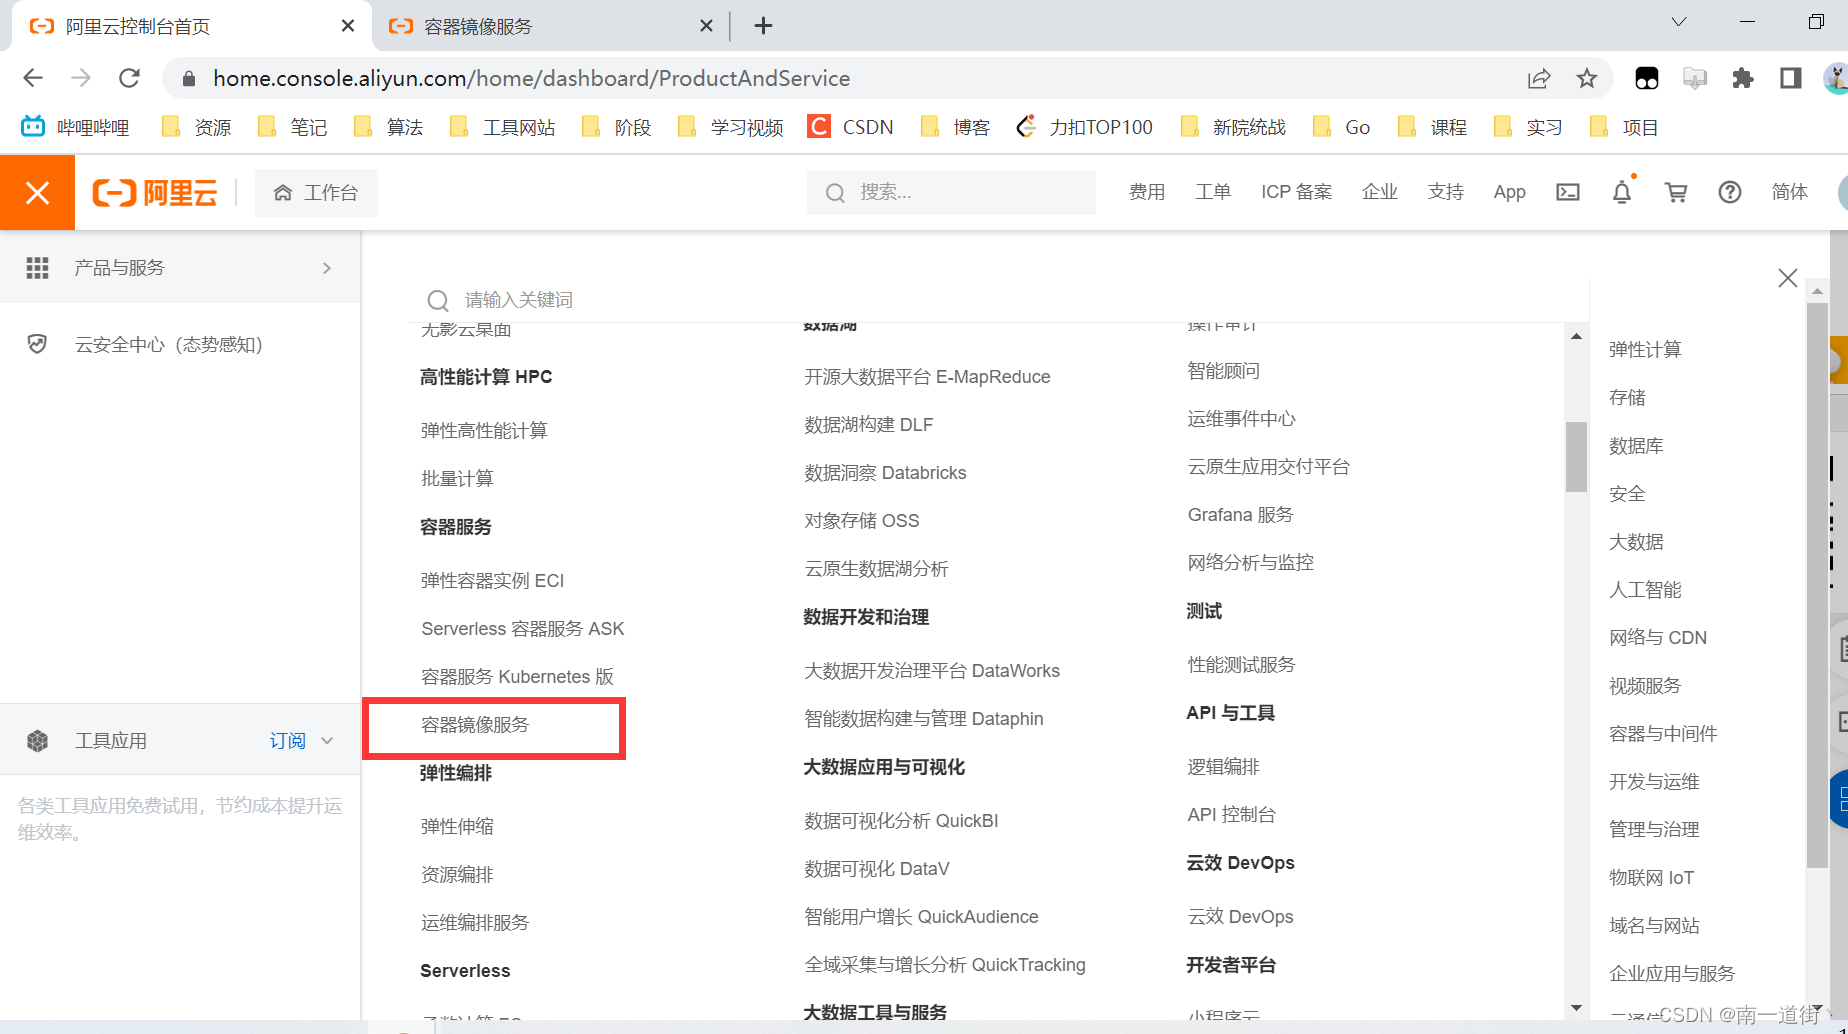Open the shopping cart icon

[x=1676, y=192]
